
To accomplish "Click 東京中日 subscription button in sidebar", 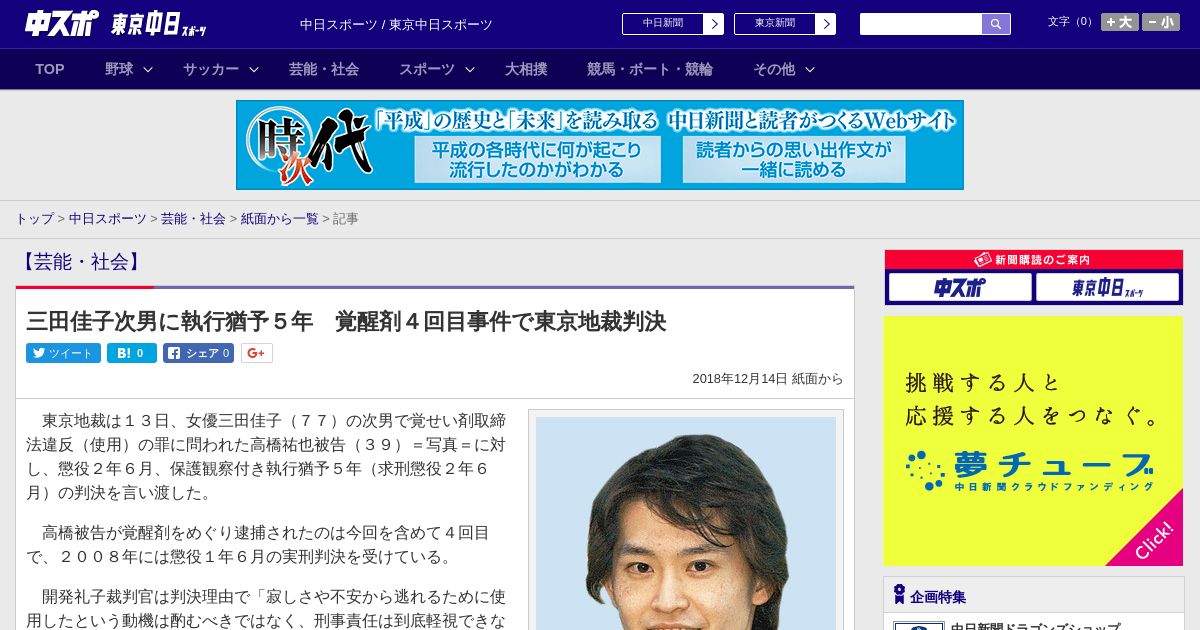I will 1107,288.
